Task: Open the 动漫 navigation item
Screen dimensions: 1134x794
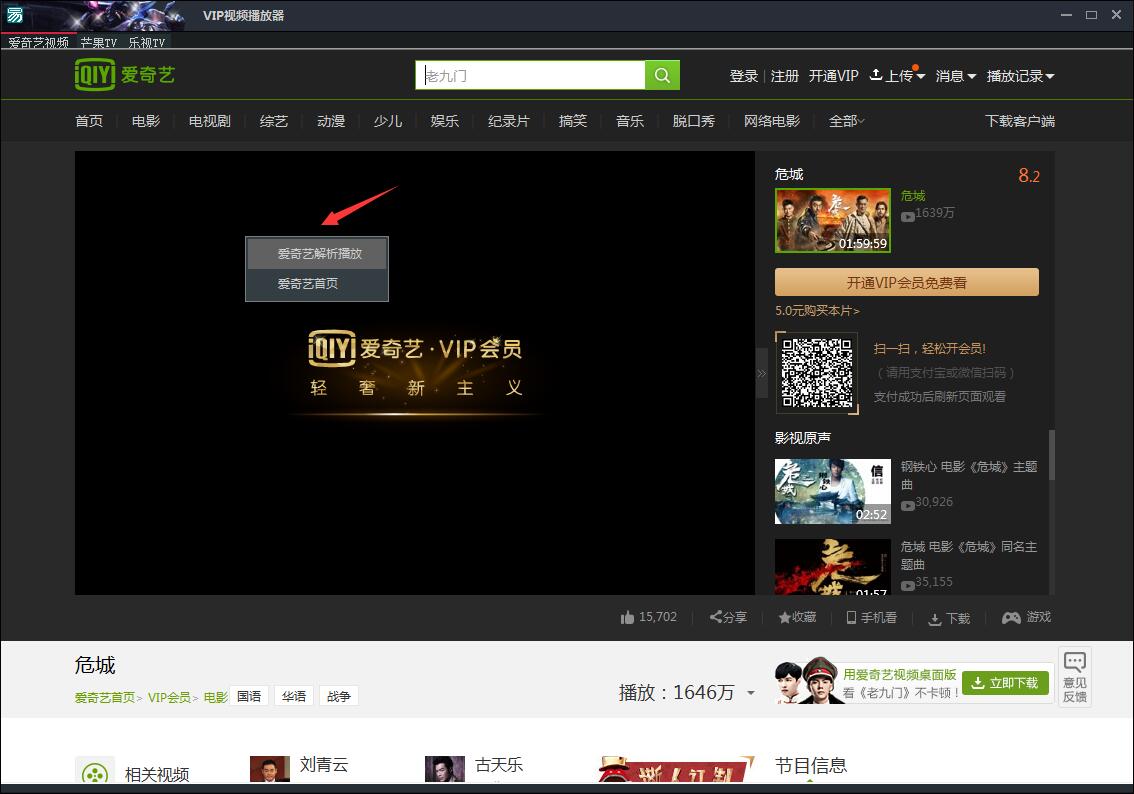Action: point(331,121)
